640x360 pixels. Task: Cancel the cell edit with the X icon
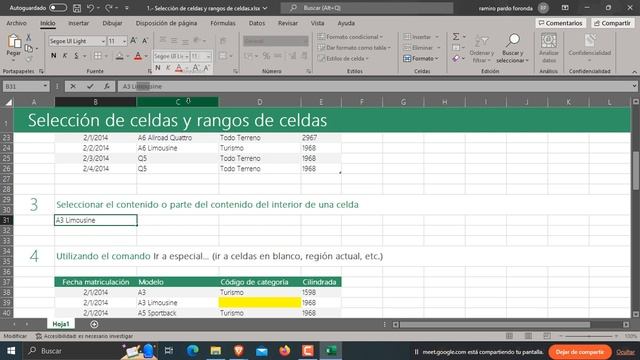73,86
